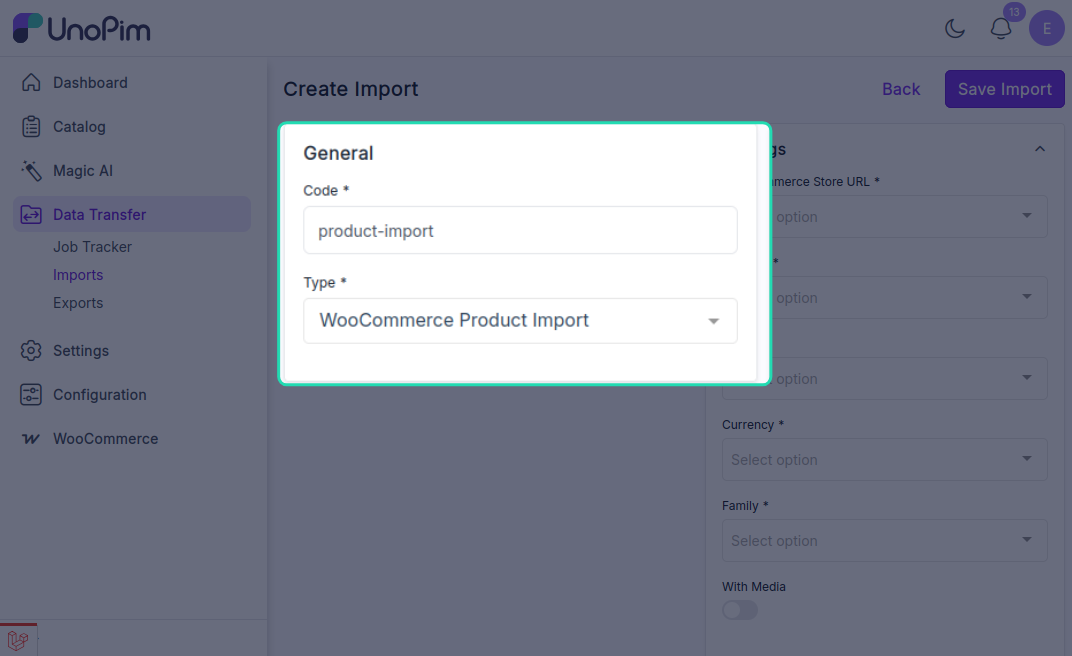Image resolution: width=1072 pixels, height=656 pixels.
Task: Open the Laravel debug bar icon
Action: [x=18, y=640]
